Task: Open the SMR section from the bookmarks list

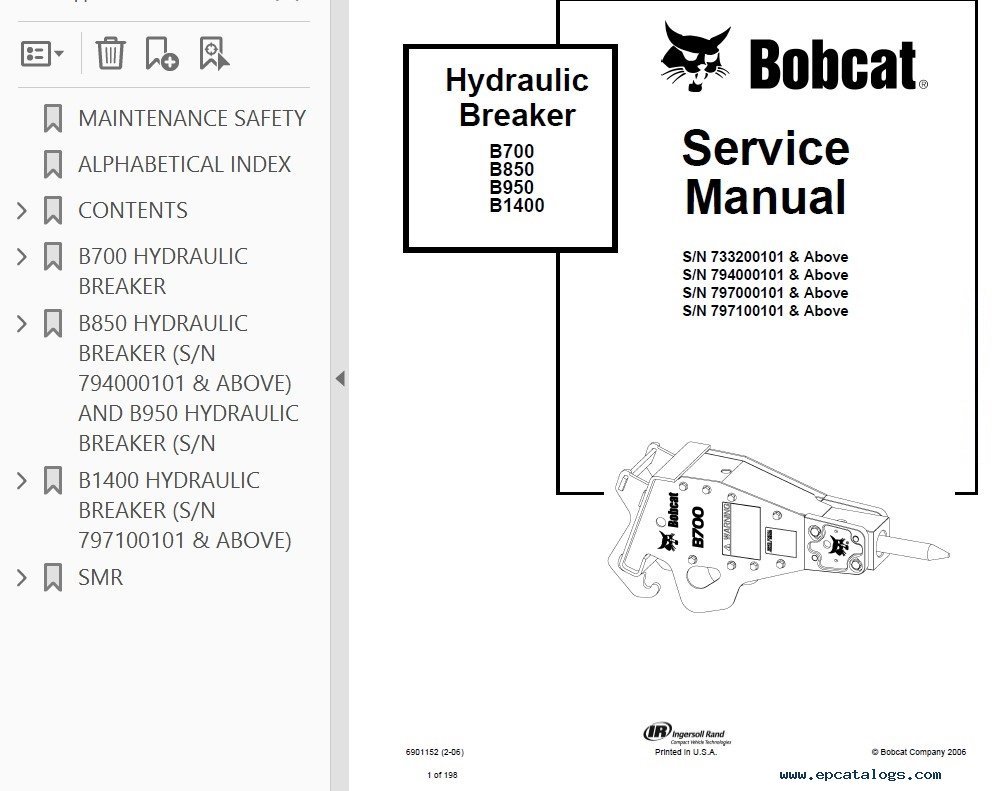Action: coord(100,577)
